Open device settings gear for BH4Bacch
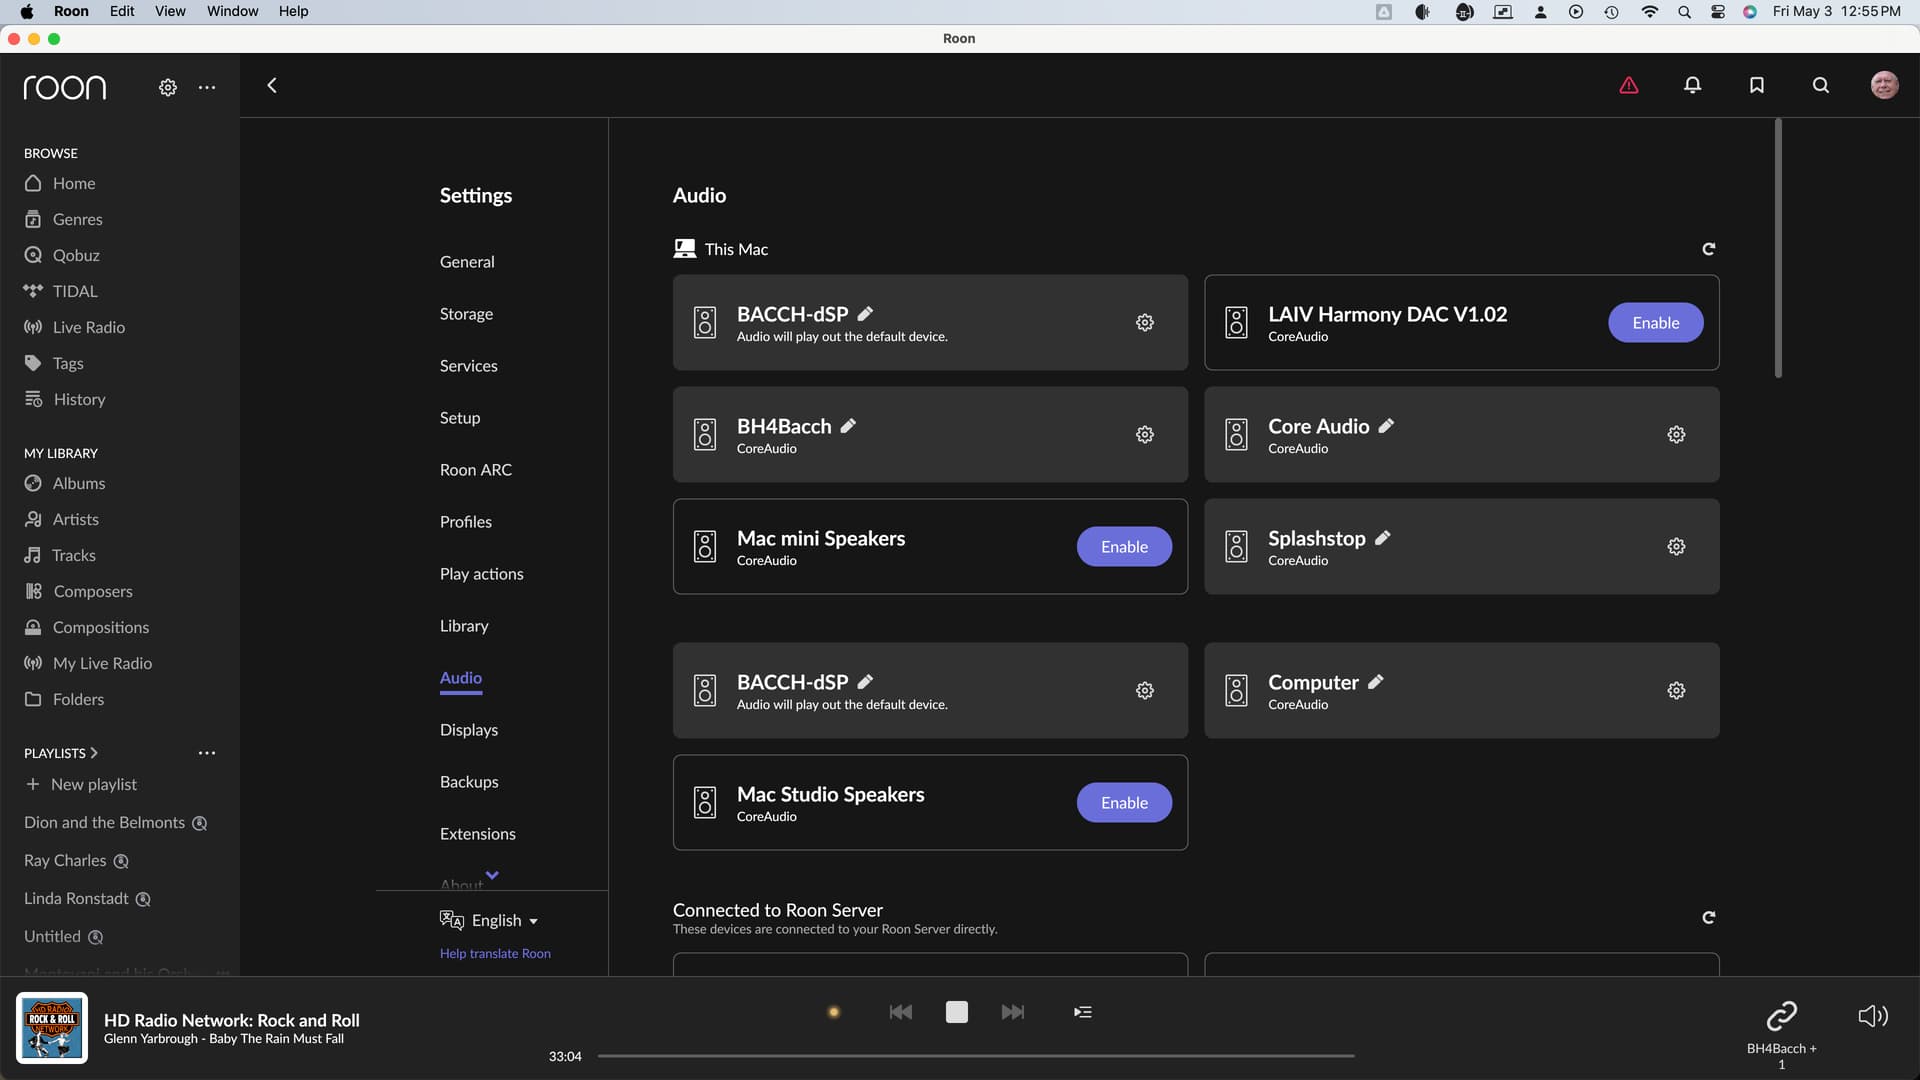 pos(1145,434)
